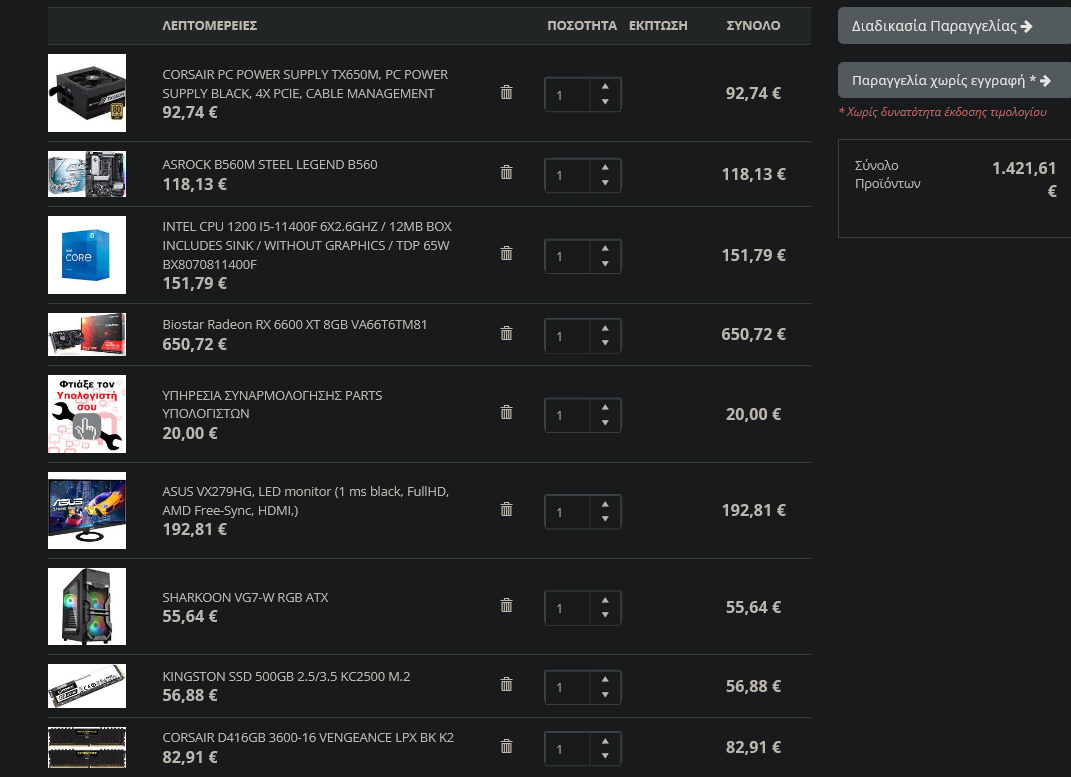1071x777 pixels.
Task: Increase Sharkoon VG7-W case quantity
Action: click(605, 600)
